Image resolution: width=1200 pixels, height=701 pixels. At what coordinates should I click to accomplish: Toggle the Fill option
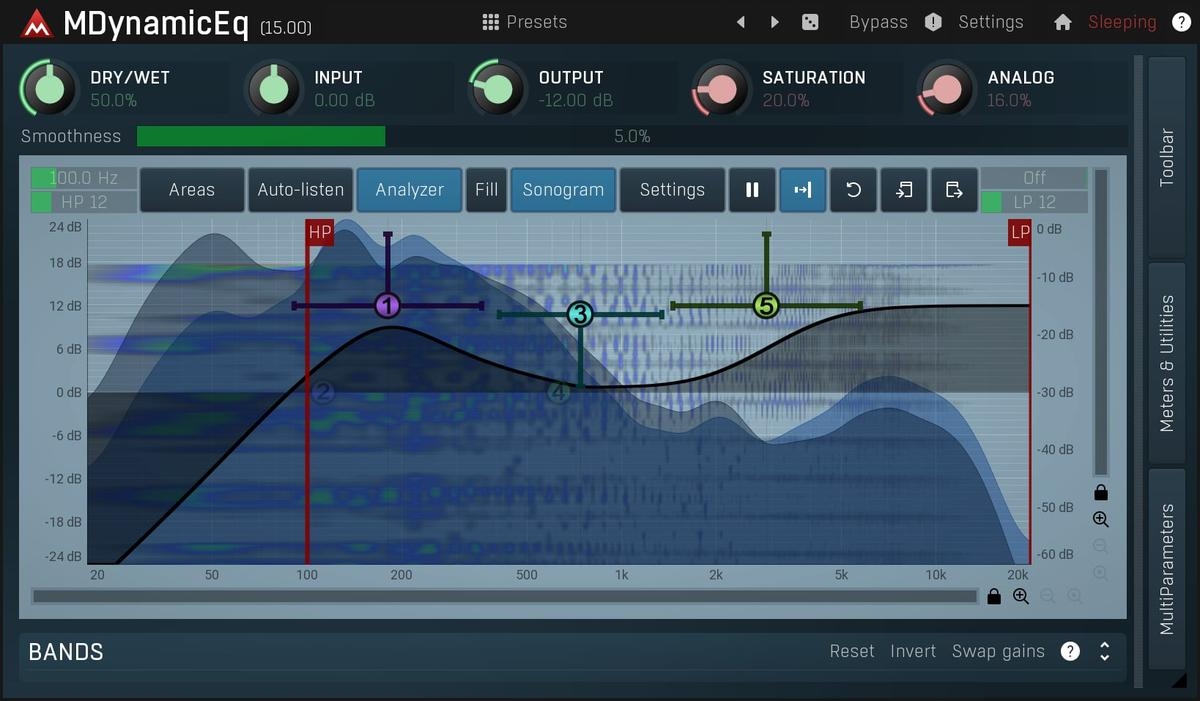pyautogui.click(x=486, y=190)
